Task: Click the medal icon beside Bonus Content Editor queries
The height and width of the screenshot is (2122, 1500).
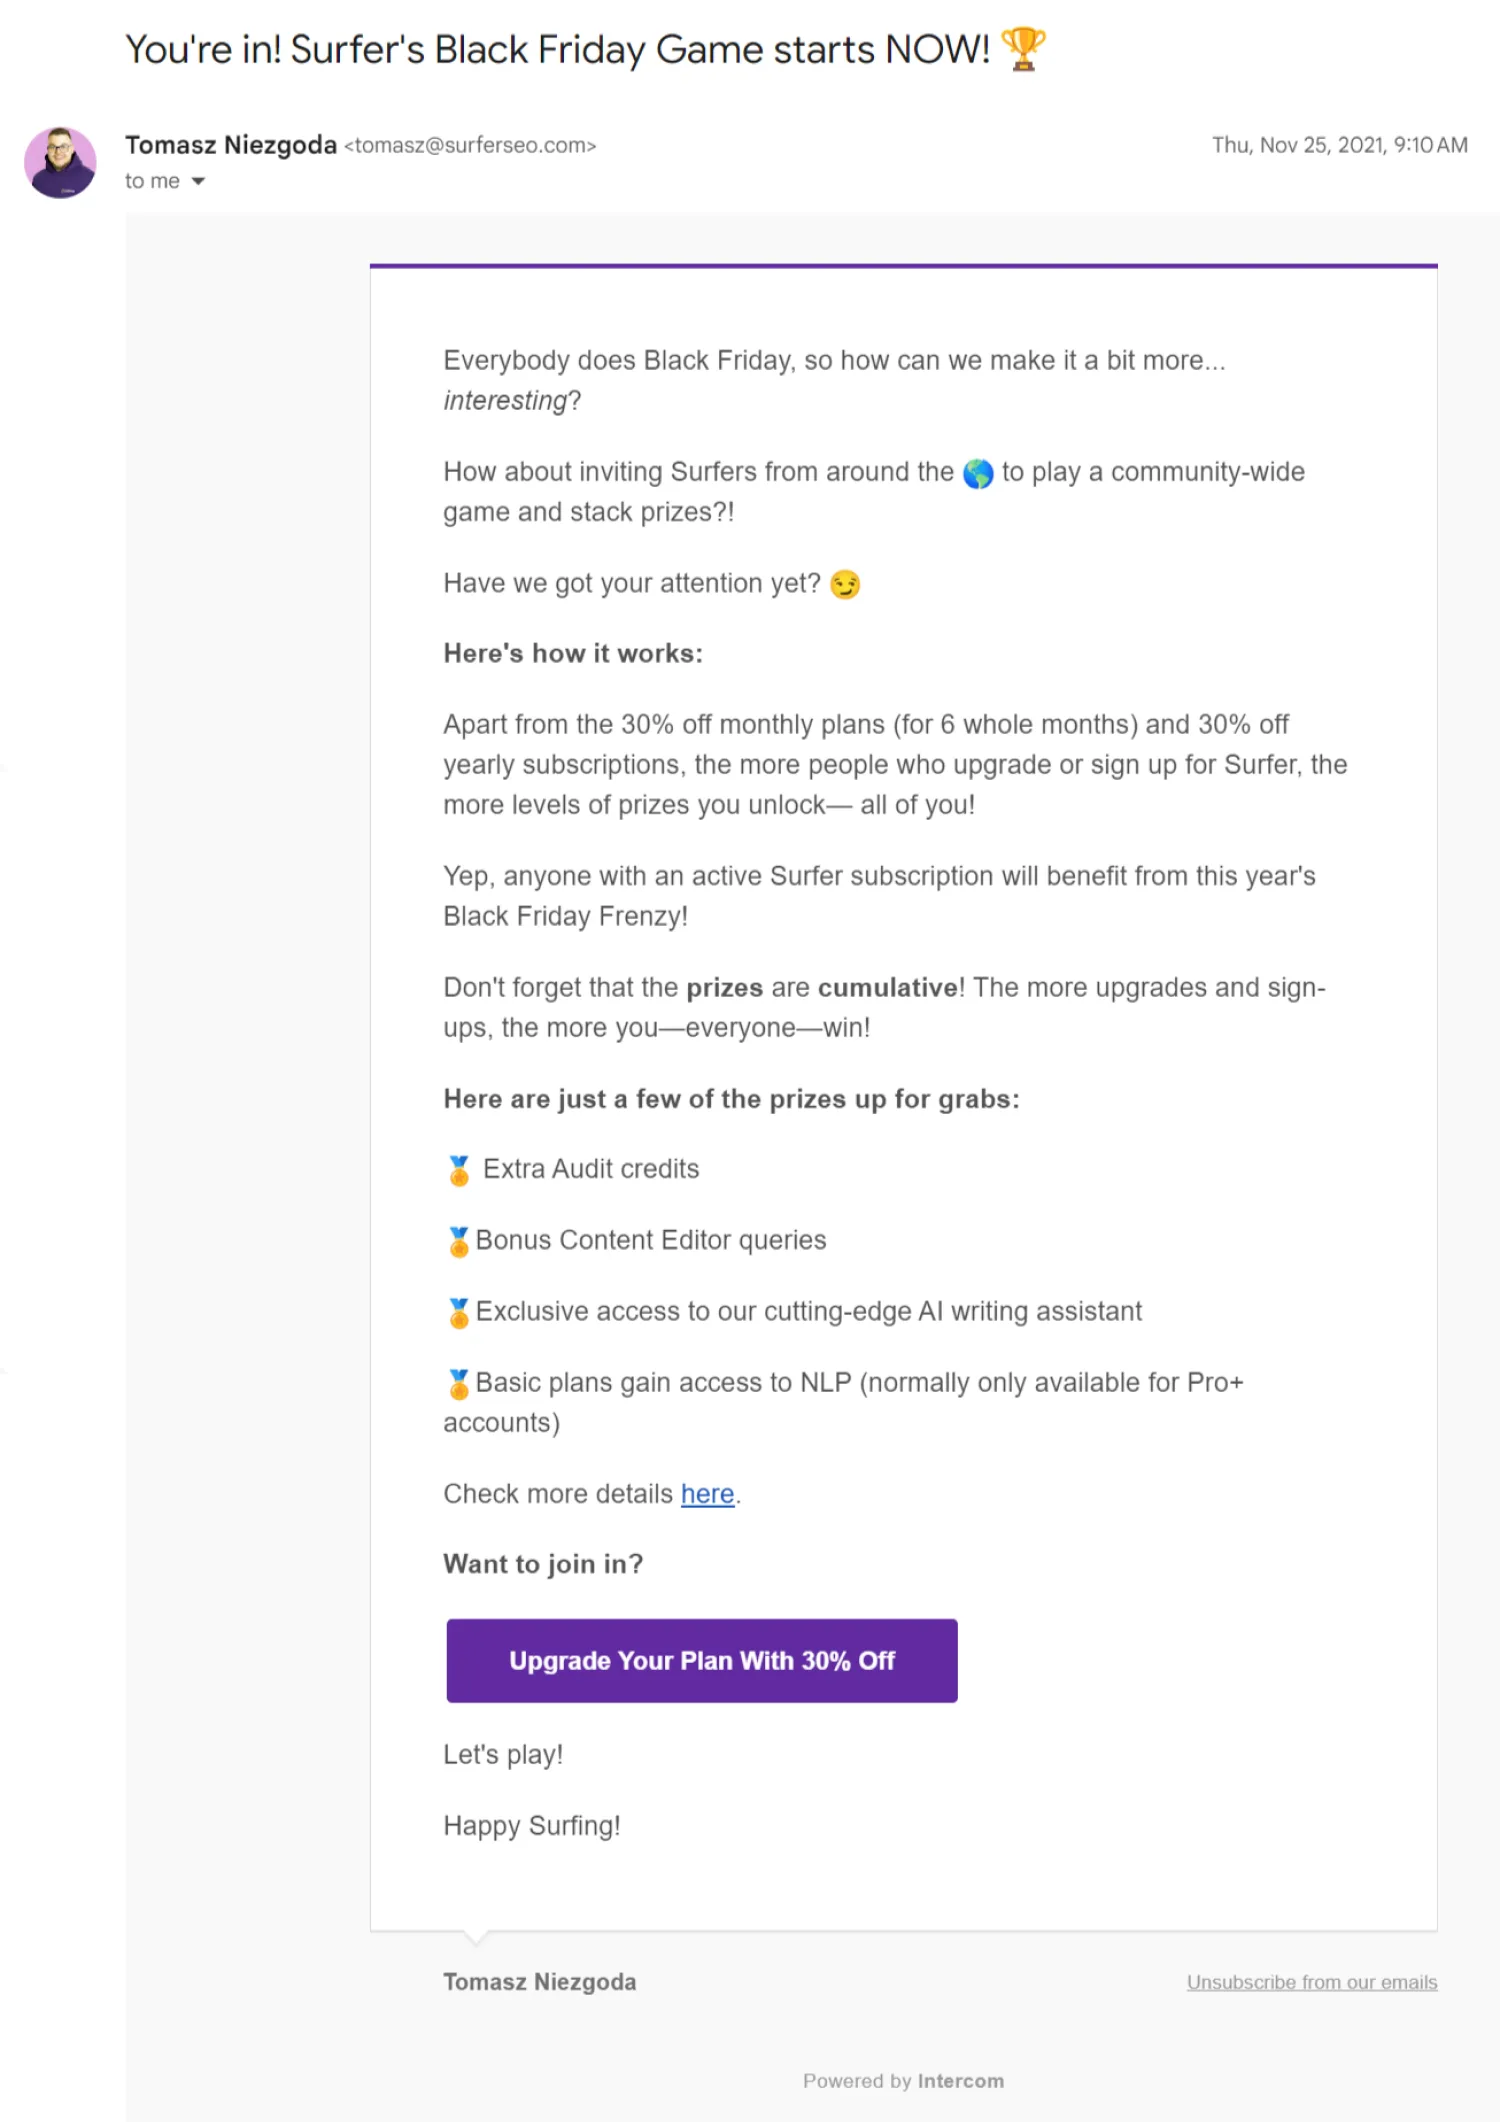Action: click(x=459, y=1241)
